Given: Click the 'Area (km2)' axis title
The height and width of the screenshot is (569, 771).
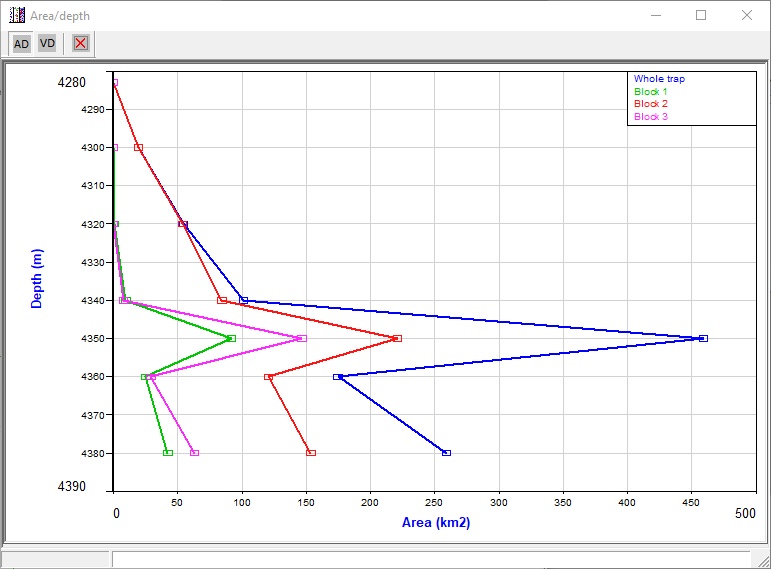Looking at the screenshot, I should pyautogui.click(x=435, y=522).
